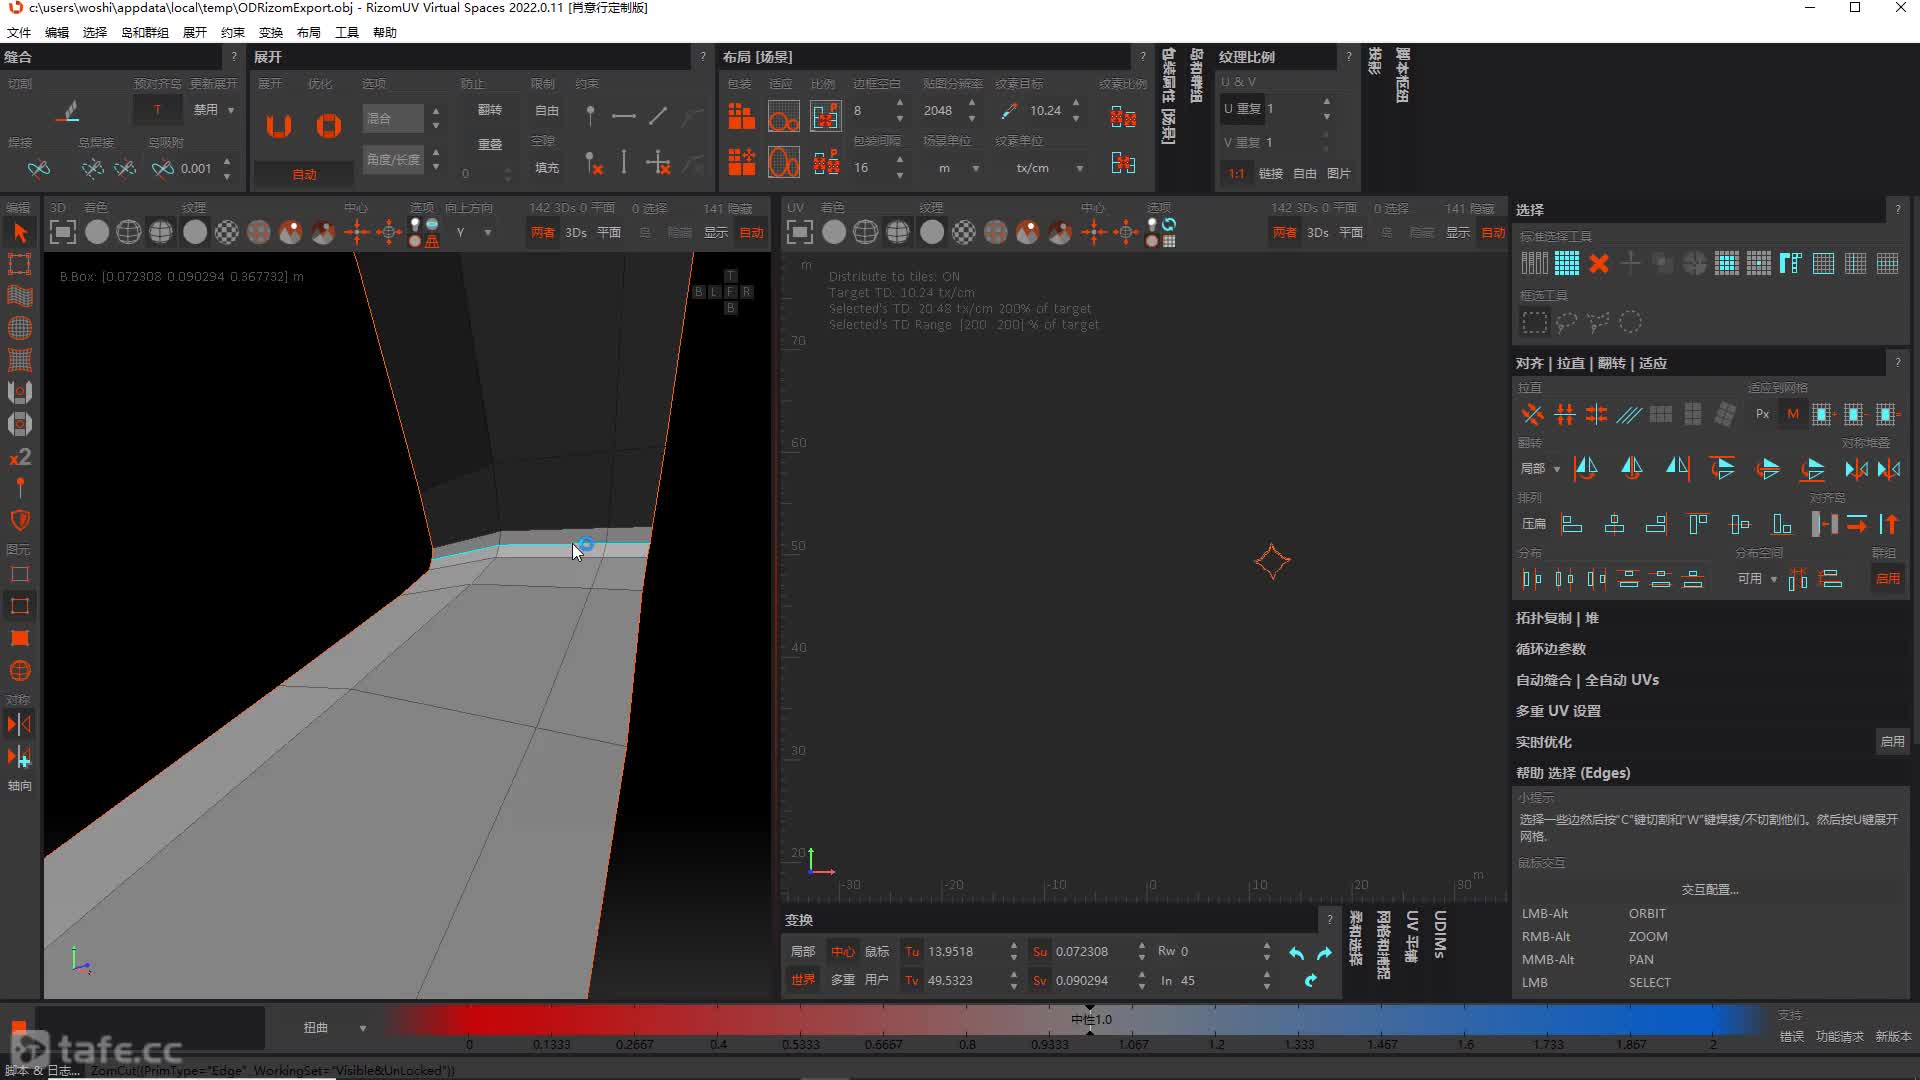Toggle 启用 for 实时优化
The height and width of the screenshot is (1080, 1920).
pyautogui.click(x=1892, y=742)
